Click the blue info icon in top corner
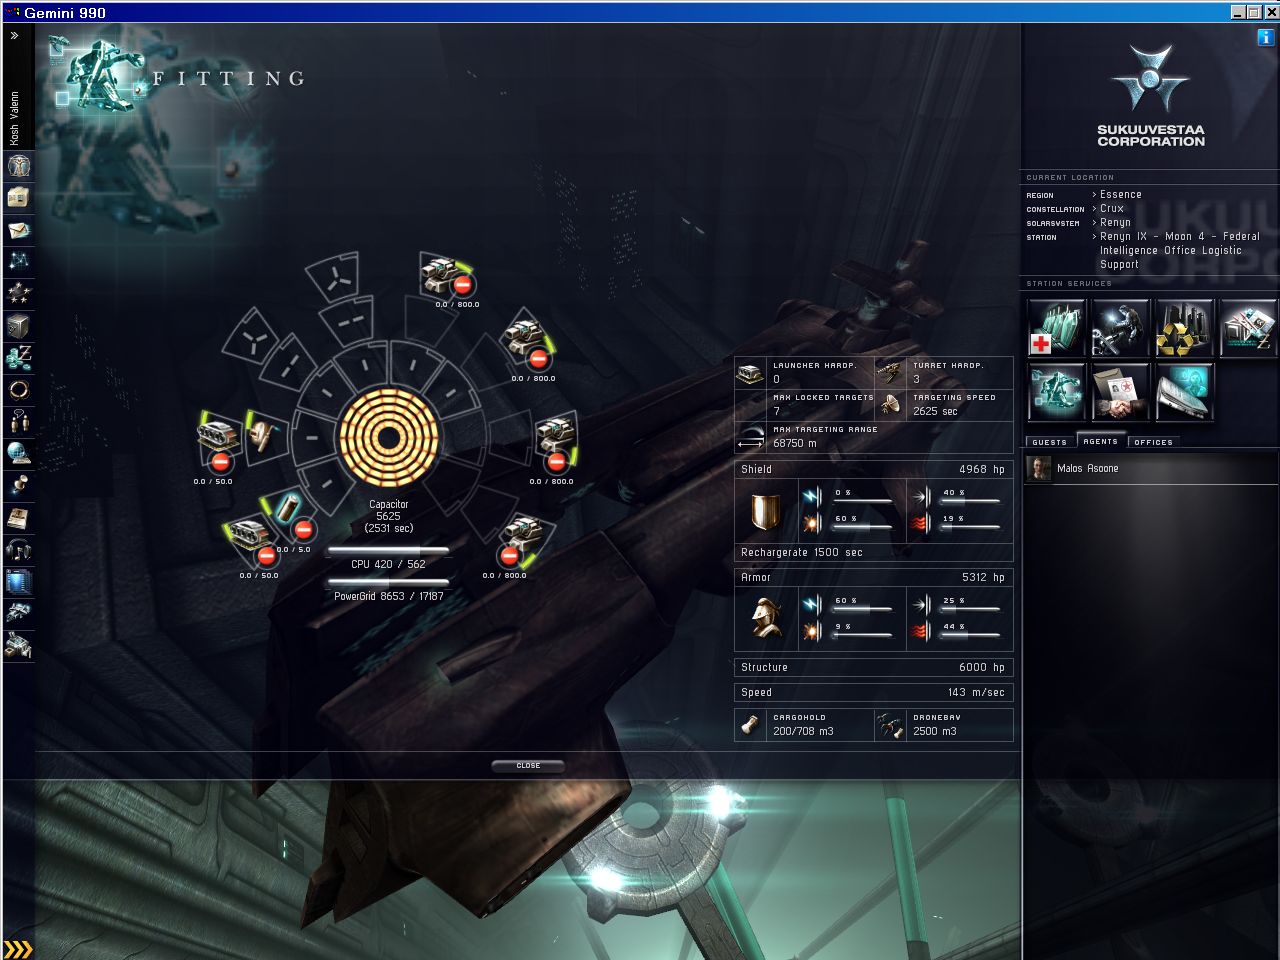 [1266, 37]
